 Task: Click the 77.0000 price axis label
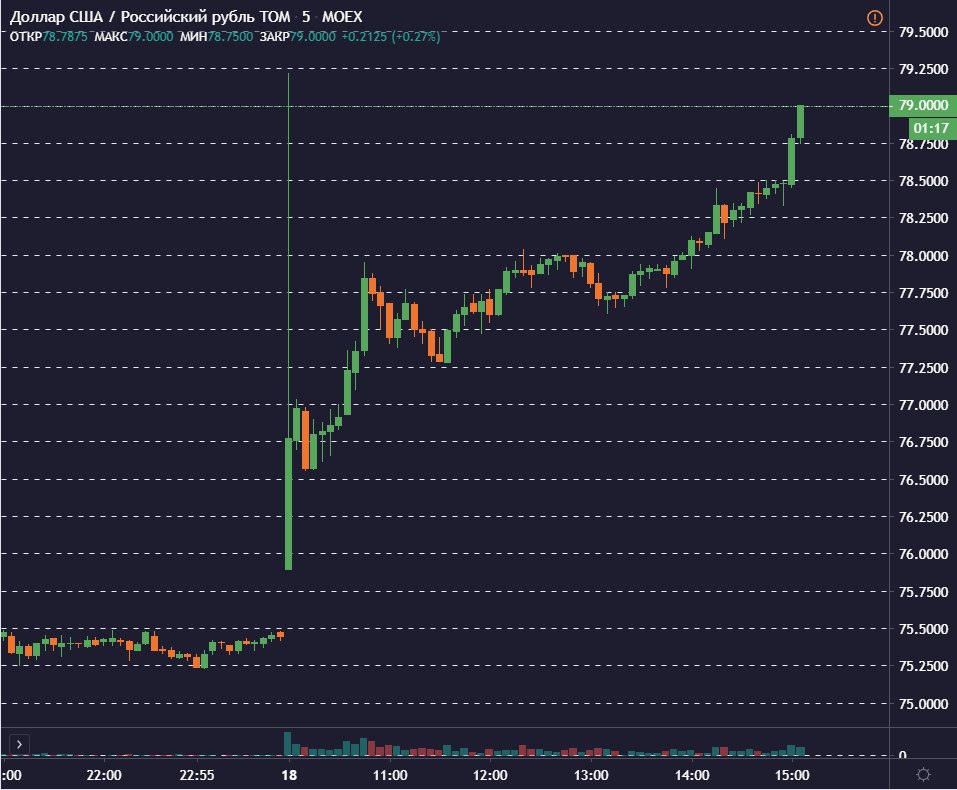923,405
